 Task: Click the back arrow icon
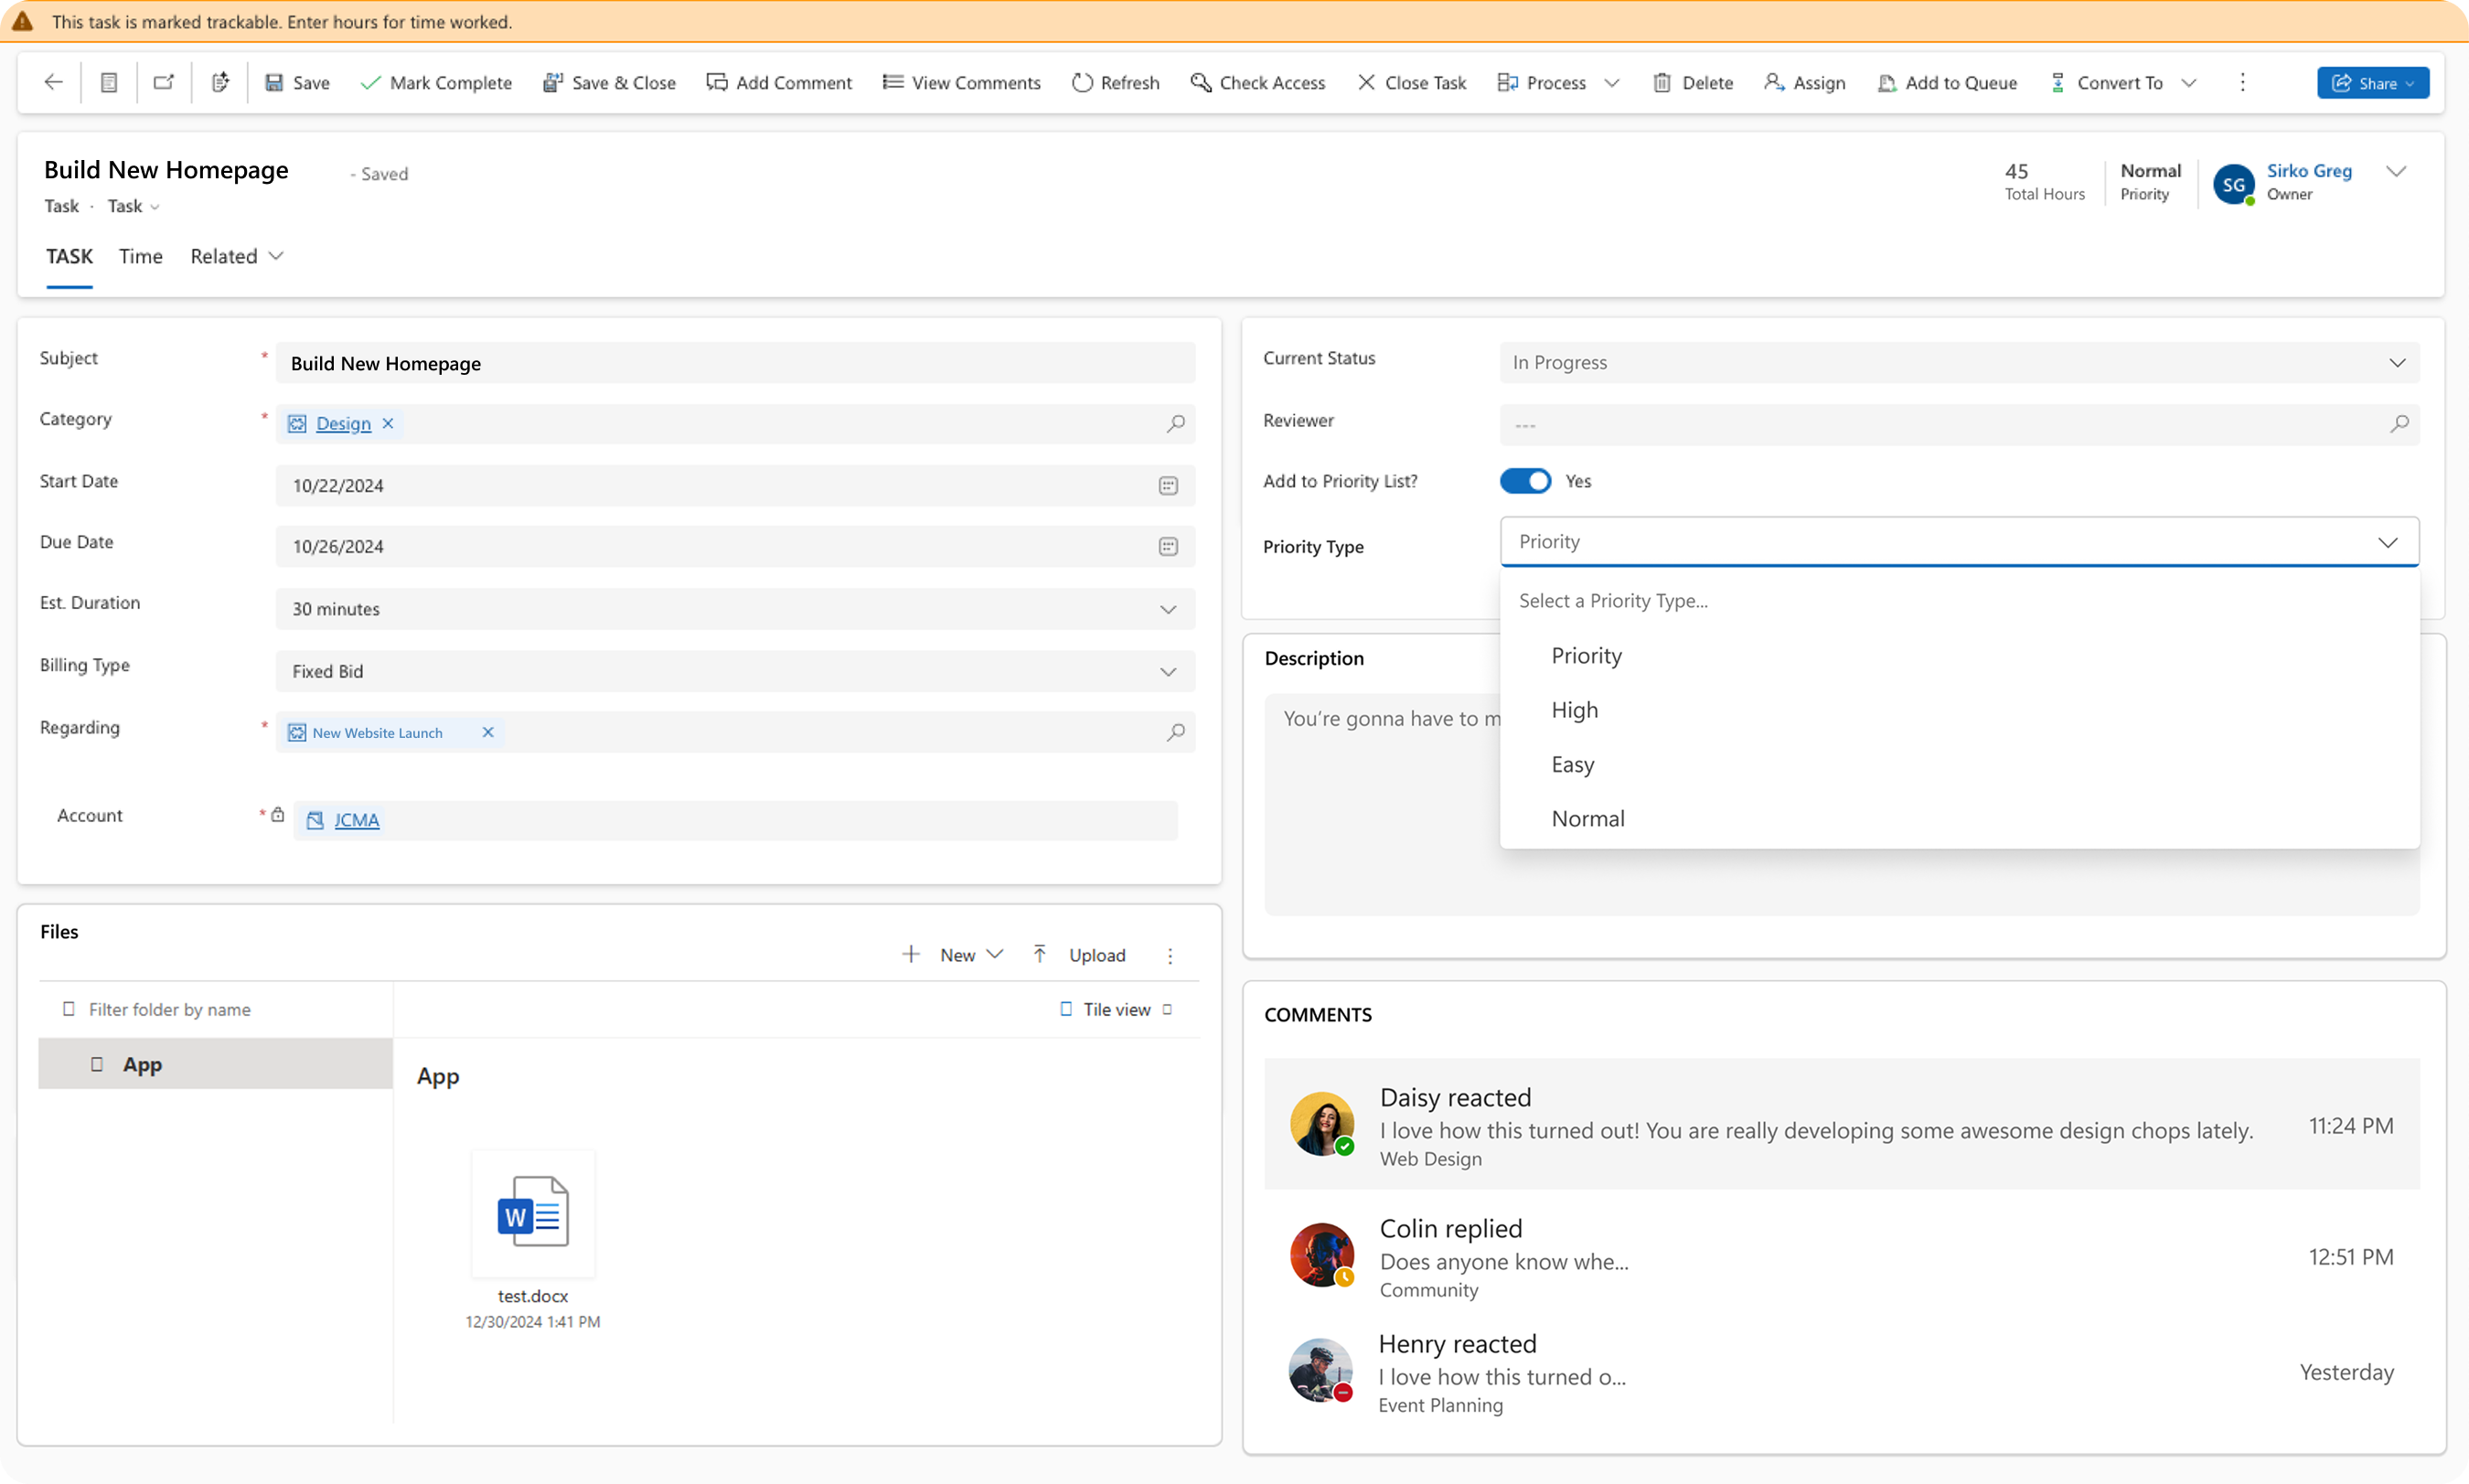[54, 83]
